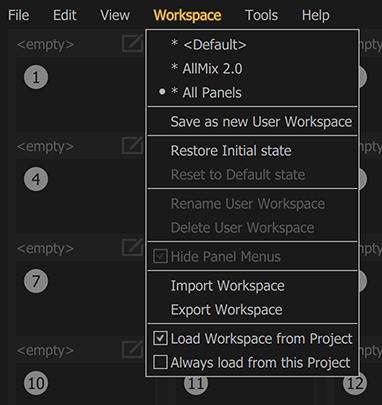Select the All Panels workspace

pyautogui.click(x=252, y=93)
